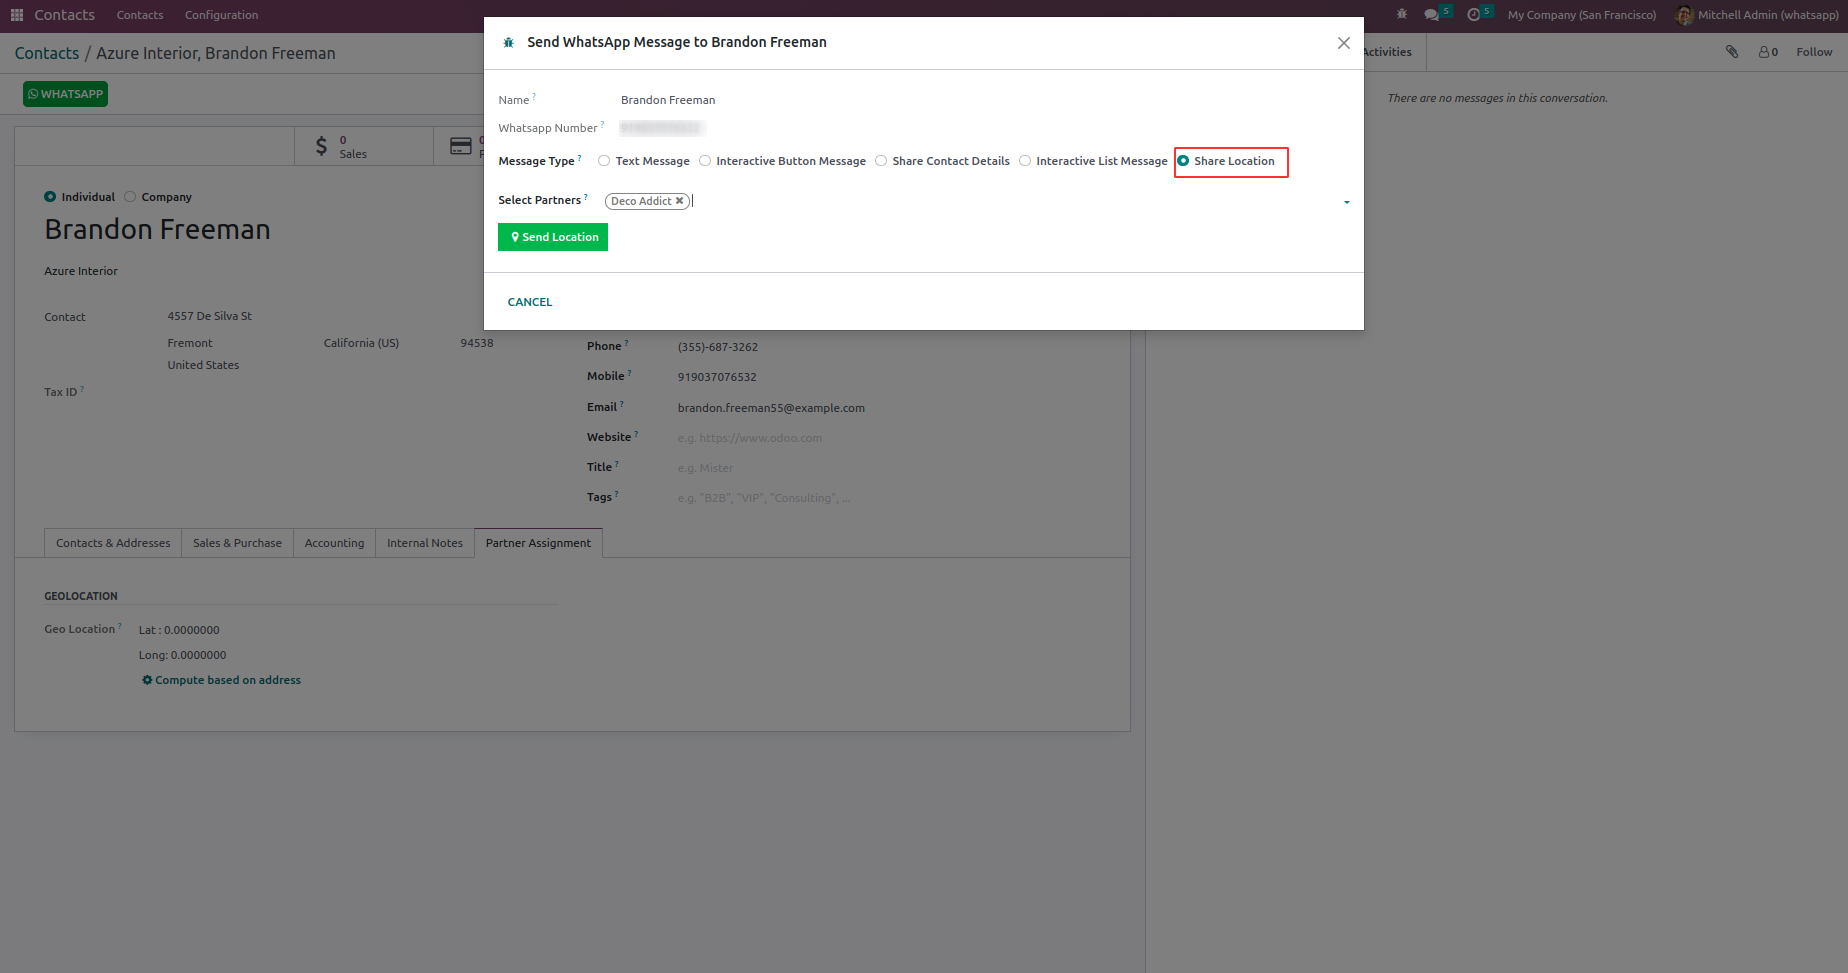Select Interactive List Message option
Screen dimensions: 1848x973
[1025, 161]
